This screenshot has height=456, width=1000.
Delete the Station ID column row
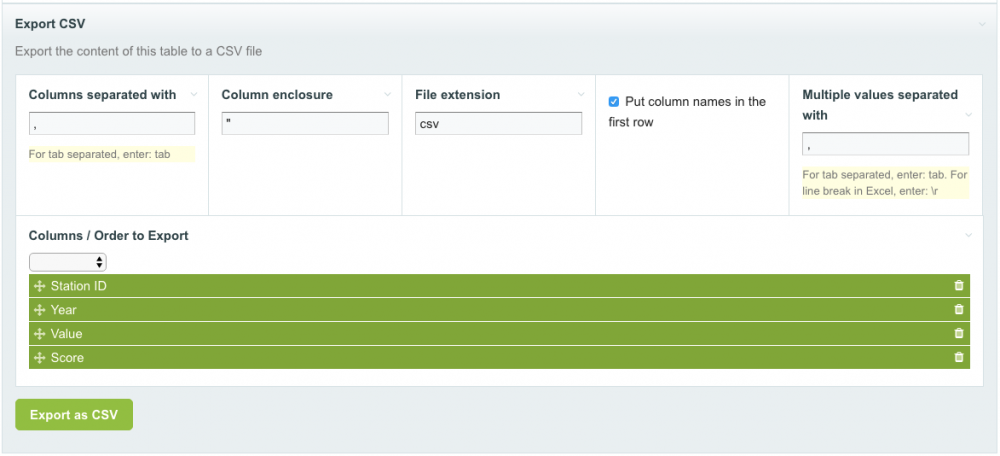959,286
